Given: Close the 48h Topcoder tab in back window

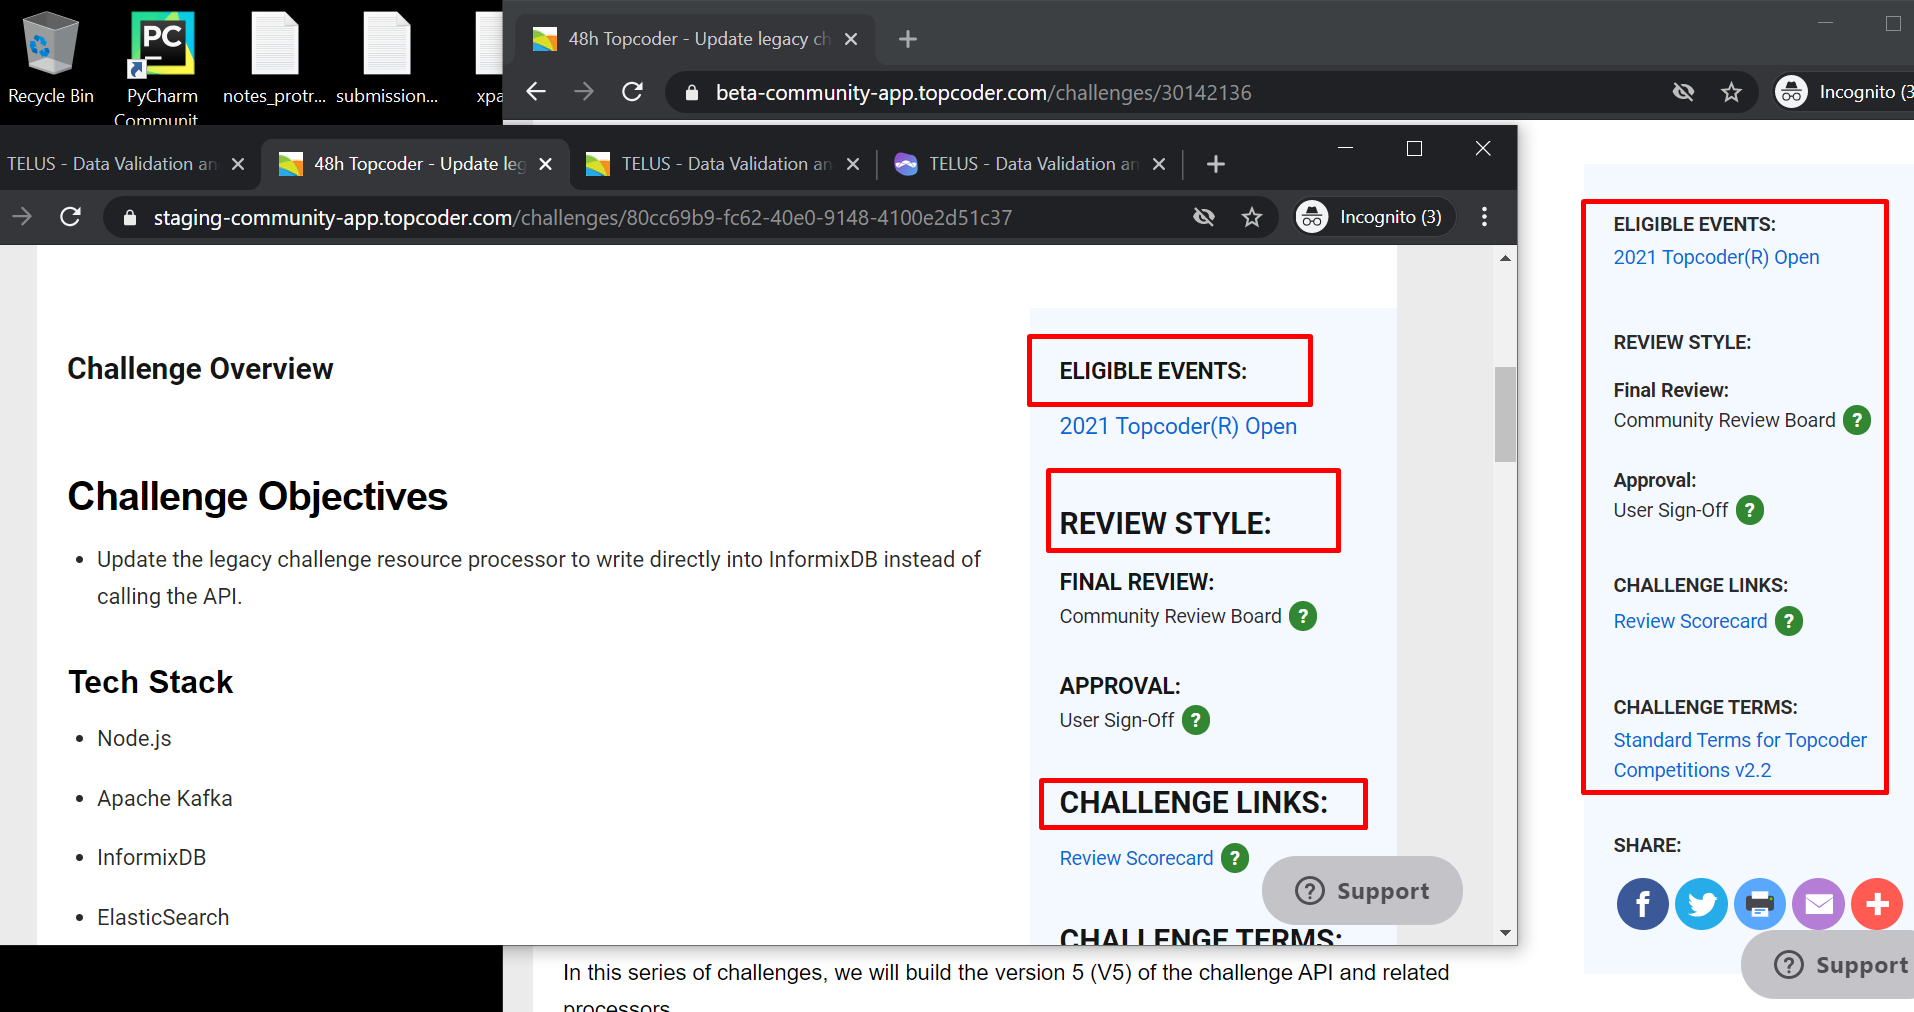Looking at the screenshot, I should pos(851,39).
